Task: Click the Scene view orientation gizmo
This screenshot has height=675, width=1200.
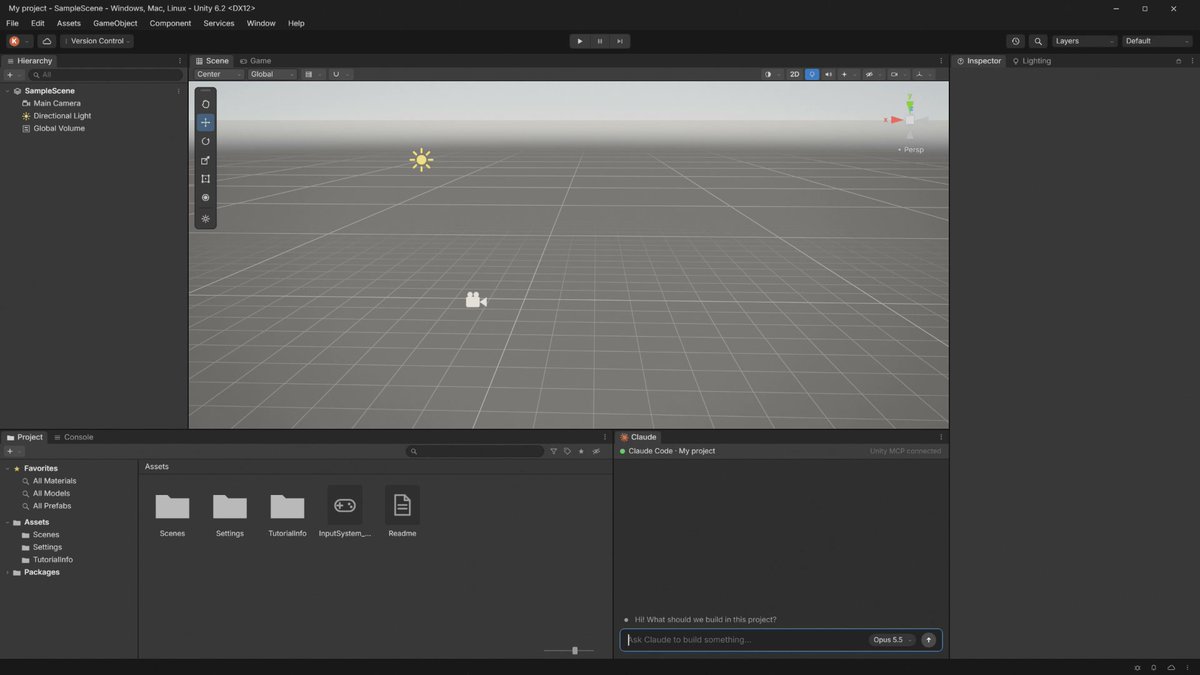Action: (x=908, y=119)
